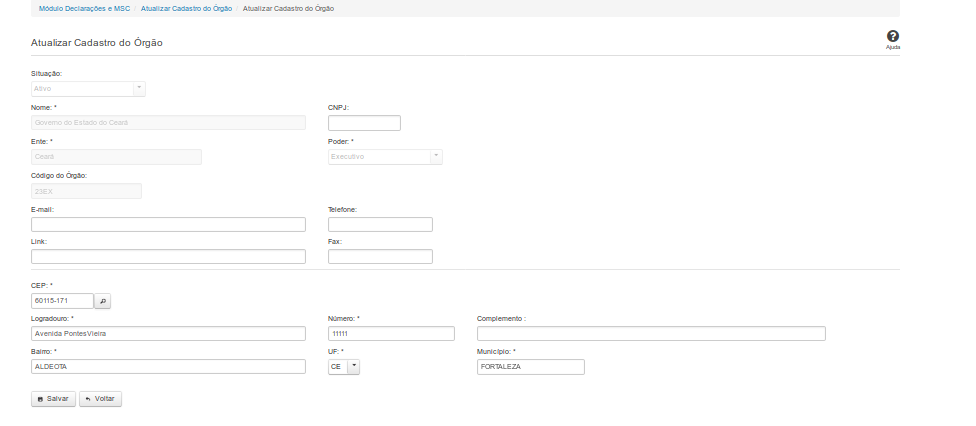
Task: Focus the CNPJ input field
Action: 364,123
